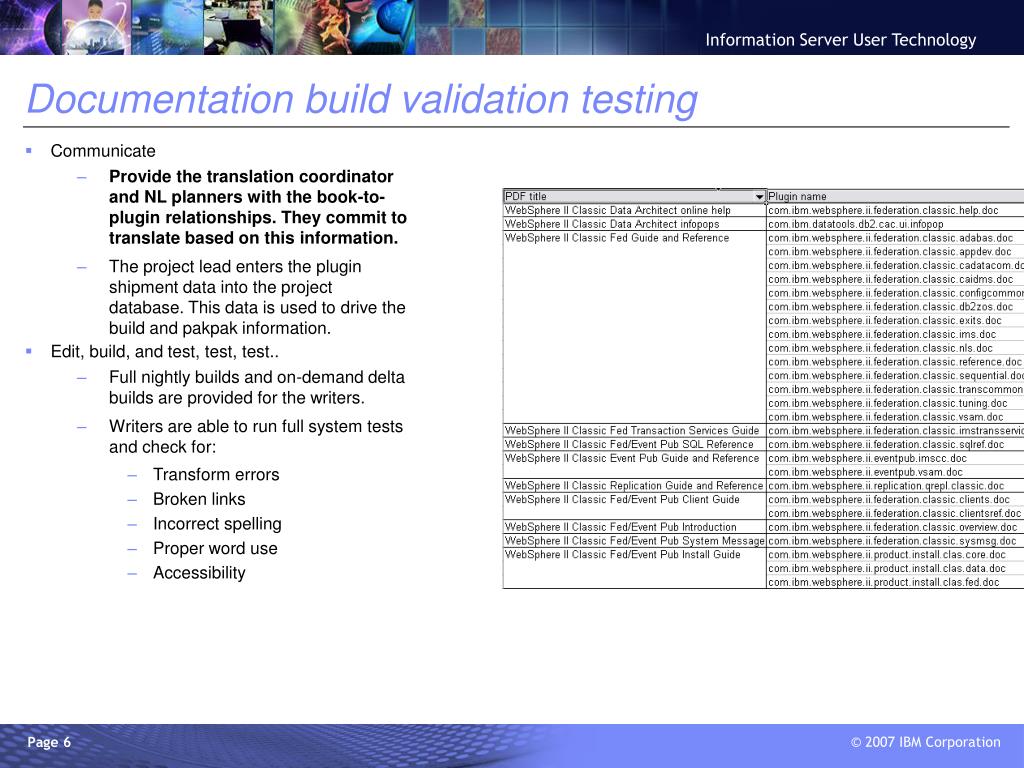Select plugin cell ending 'classic.ims.doc'
Image resolution: width=1024 pixels, height=768 pixels.
[895, 334]
